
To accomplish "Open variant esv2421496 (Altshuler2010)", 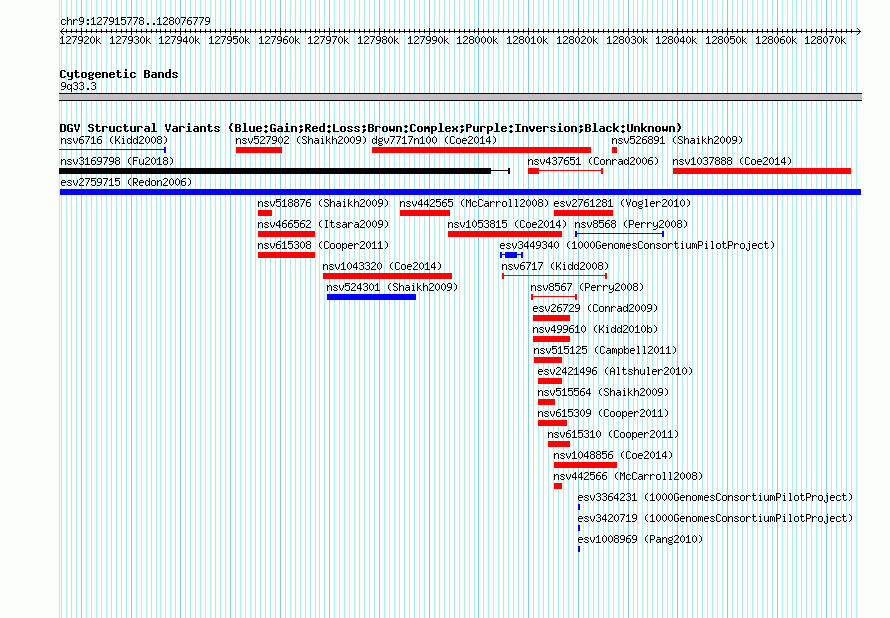I will pyautogui.click(x=615, y=371).
